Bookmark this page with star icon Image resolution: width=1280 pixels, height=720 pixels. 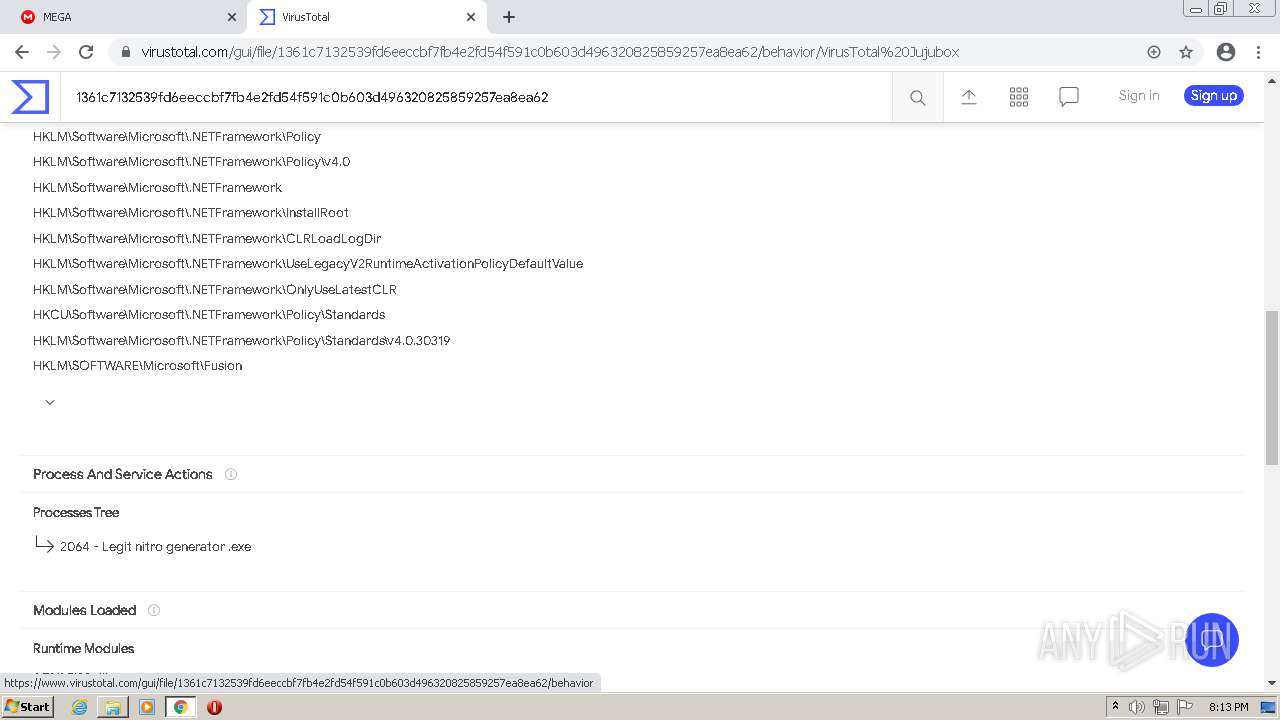(1186, 52)
